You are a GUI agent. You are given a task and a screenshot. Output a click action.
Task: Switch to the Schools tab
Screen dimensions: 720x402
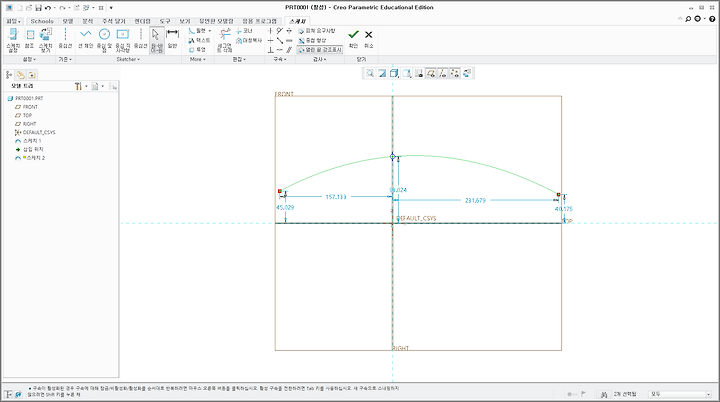pyautogui.click(x=42, y=21)
